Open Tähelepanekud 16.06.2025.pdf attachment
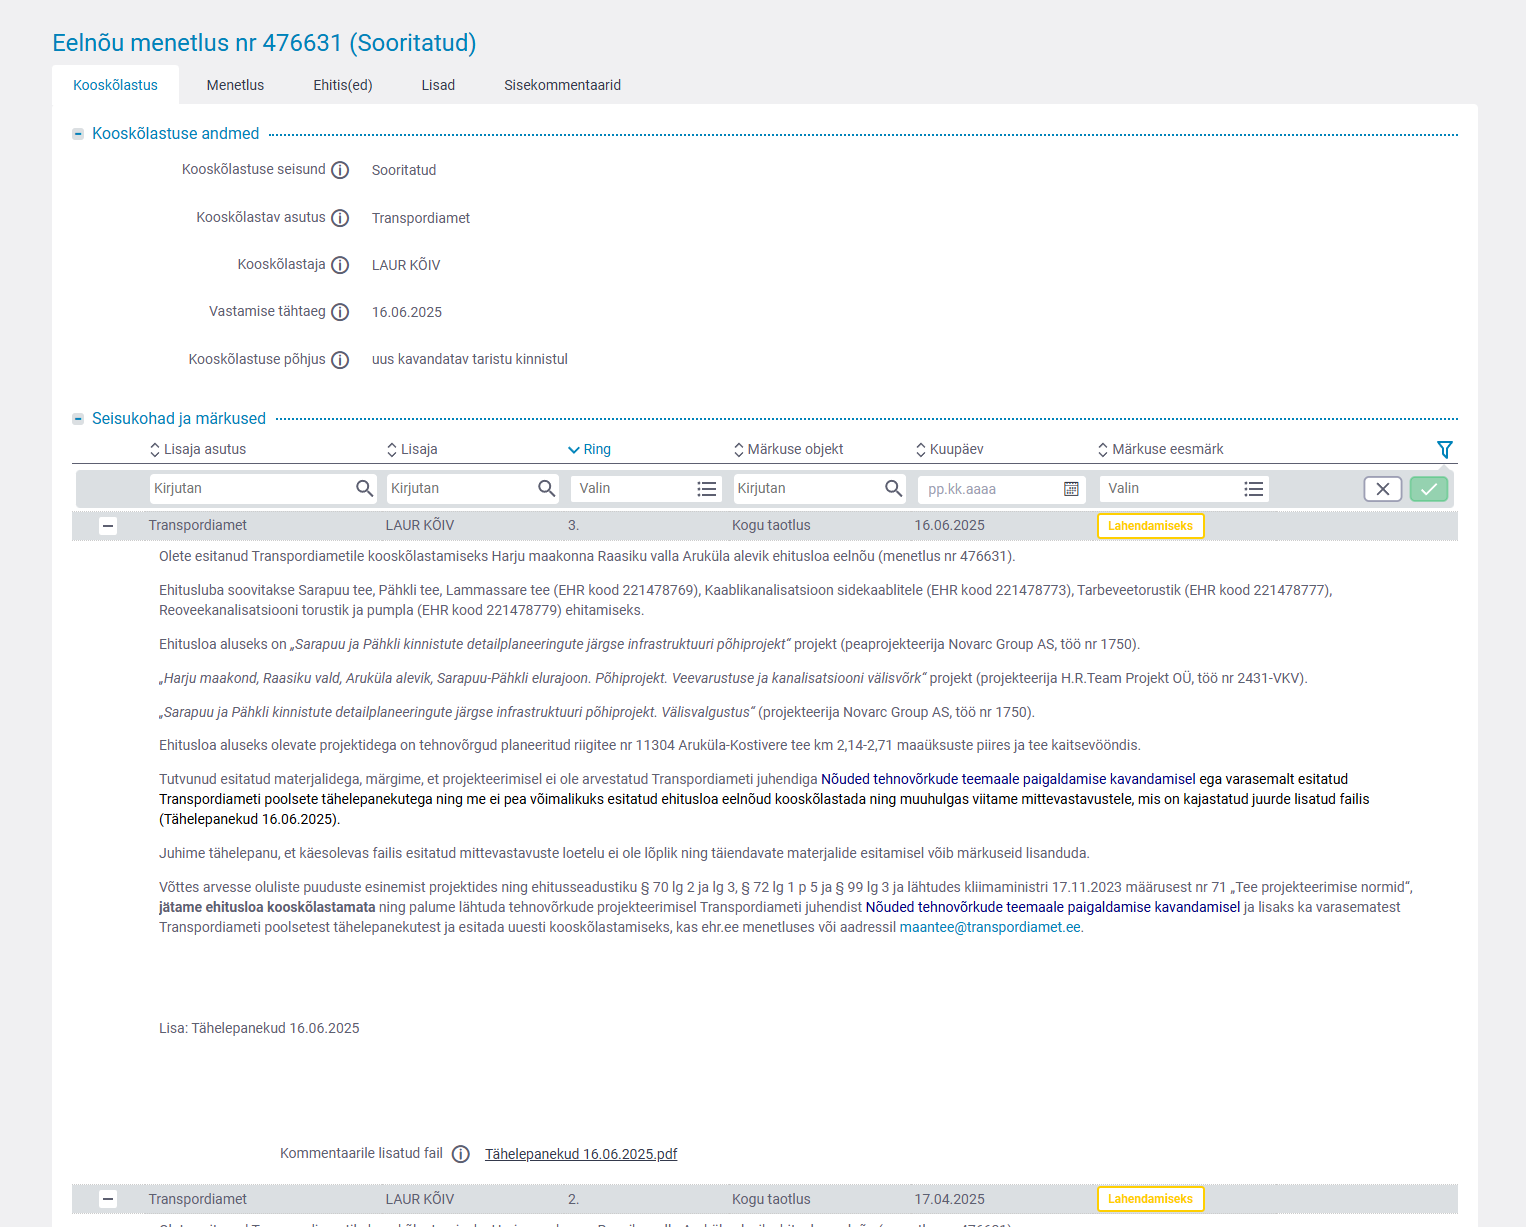Screen dimensions: 1526x1227 coord(581,1154)
